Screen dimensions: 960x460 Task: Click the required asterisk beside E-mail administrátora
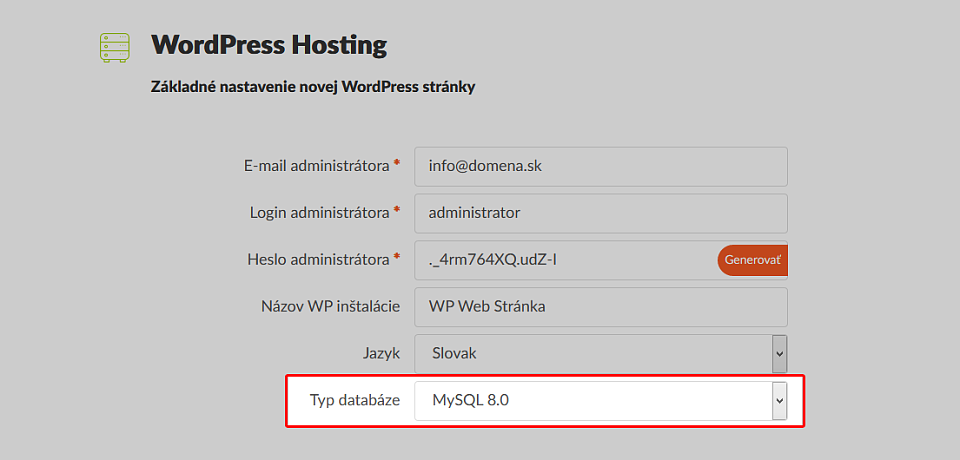pyautogui.click(x=397, y=164)
